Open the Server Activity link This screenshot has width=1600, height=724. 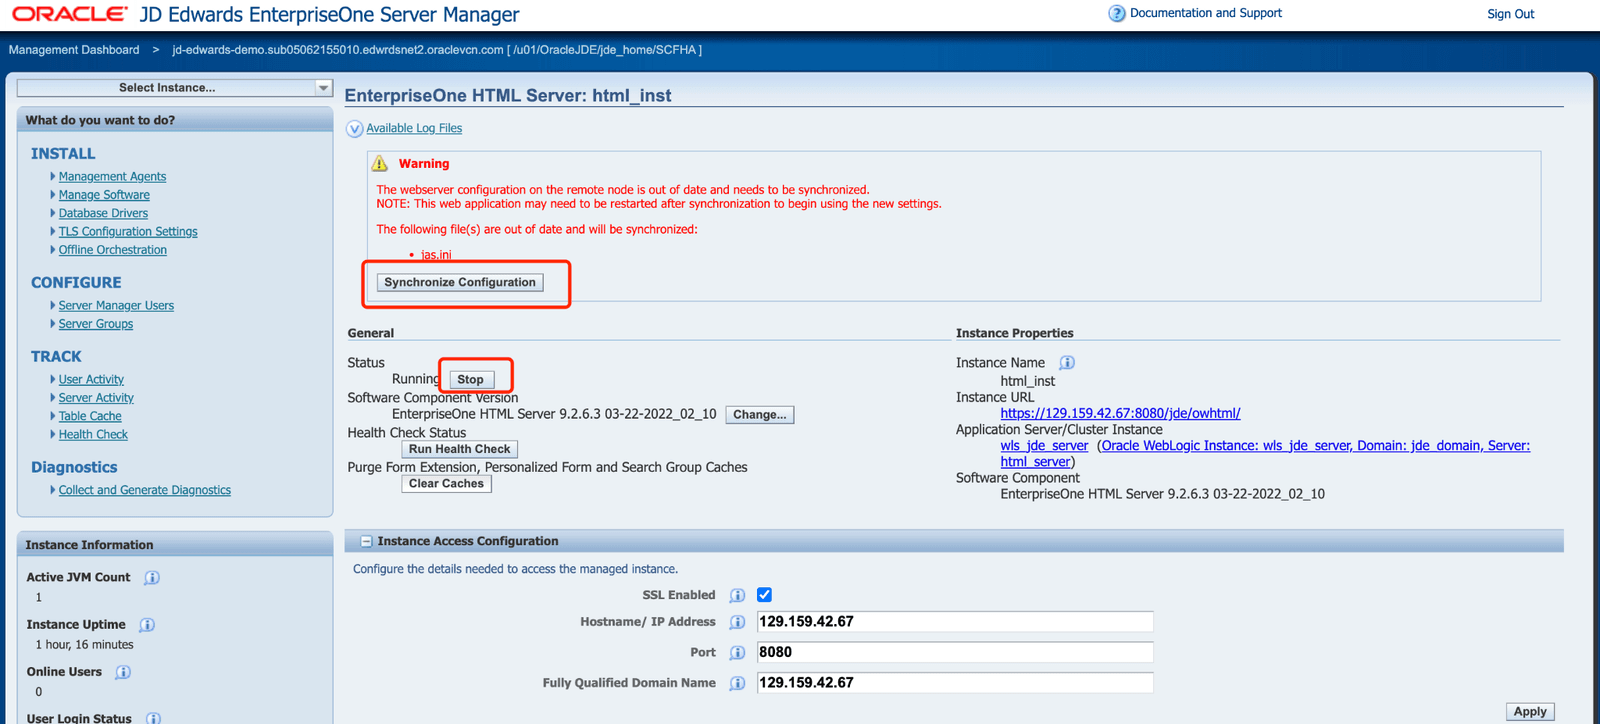[96, 398]
